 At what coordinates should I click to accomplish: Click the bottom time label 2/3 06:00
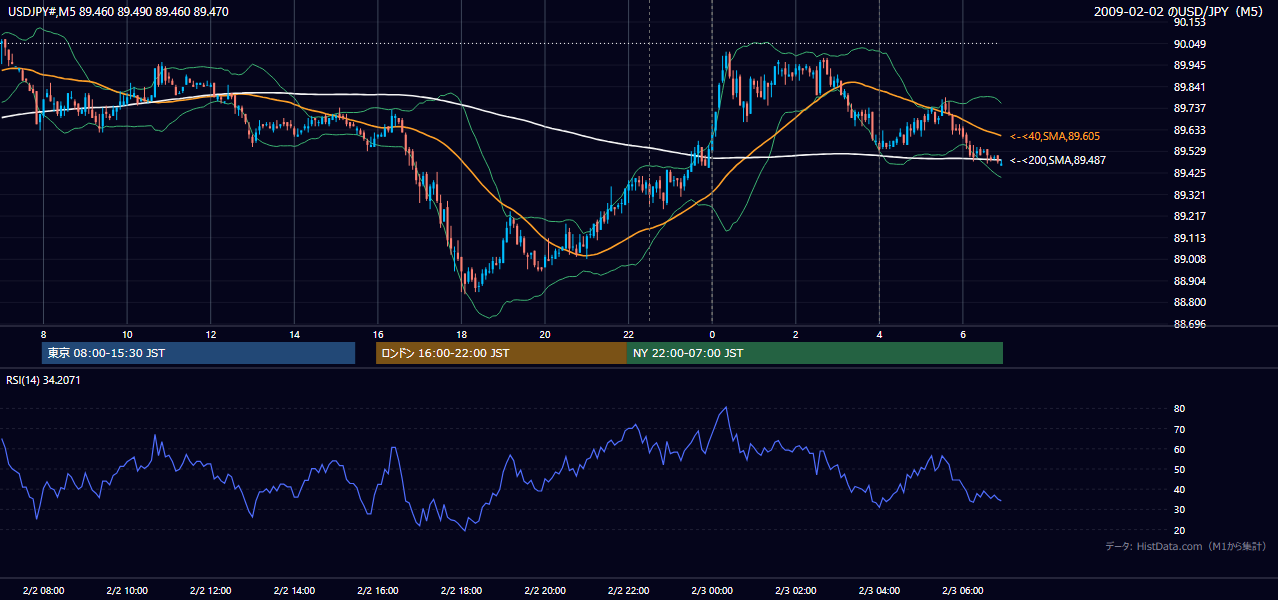click(x=962, y=590)
